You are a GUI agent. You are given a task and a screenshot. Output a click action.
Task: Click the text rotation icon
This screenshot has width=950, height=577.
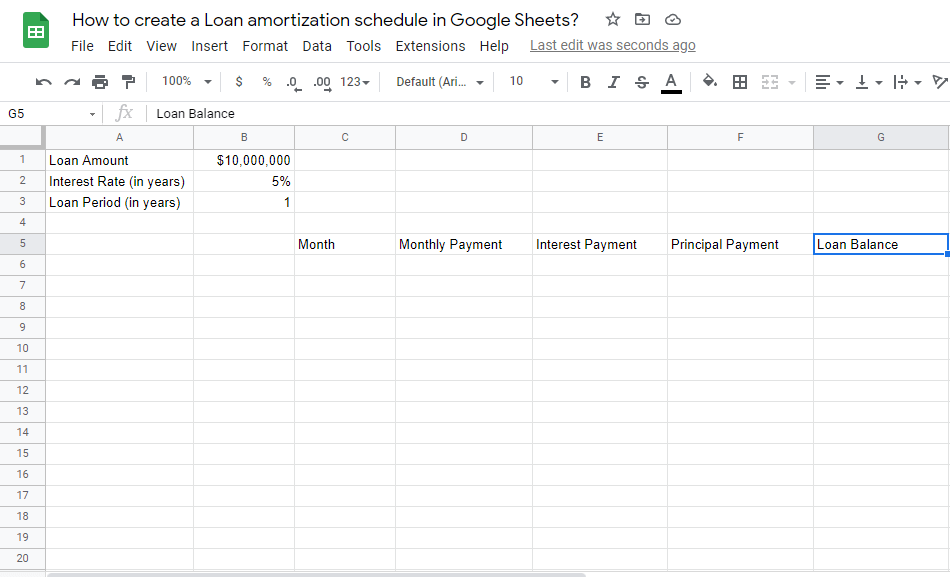point(940,82)
